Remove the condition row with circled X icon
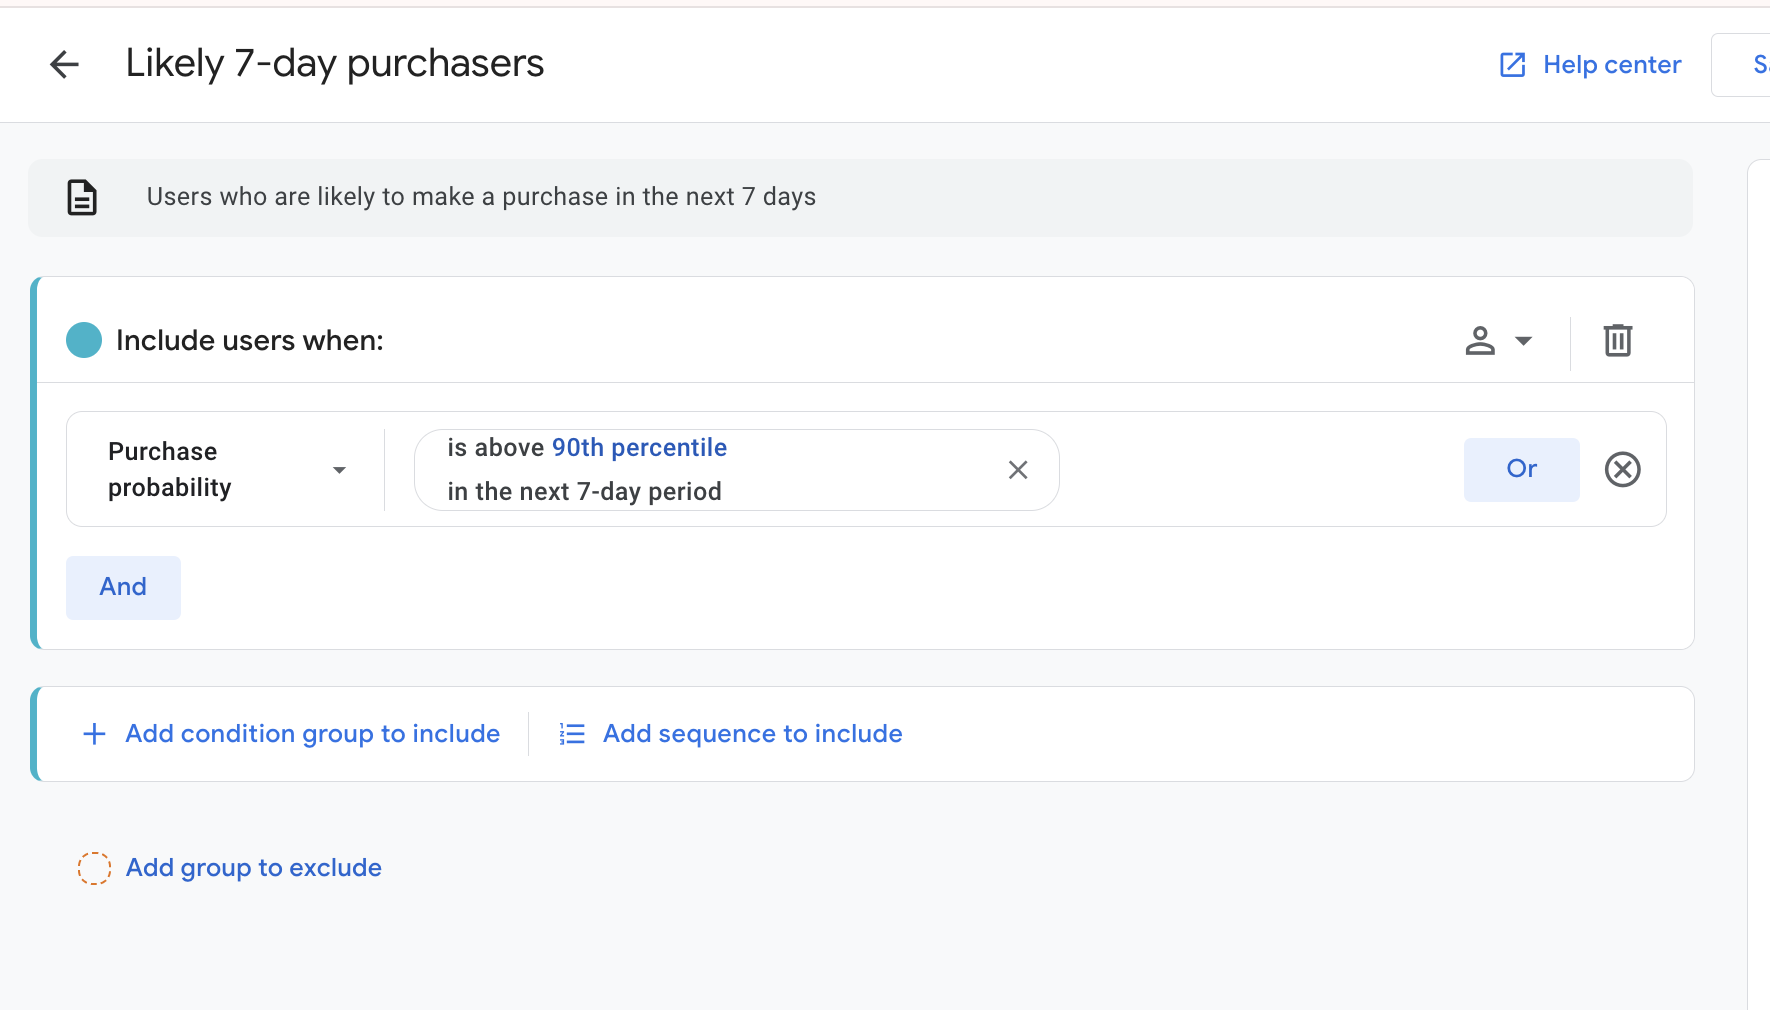This screenshot has width=1770, height=1010. point(1622,469)
